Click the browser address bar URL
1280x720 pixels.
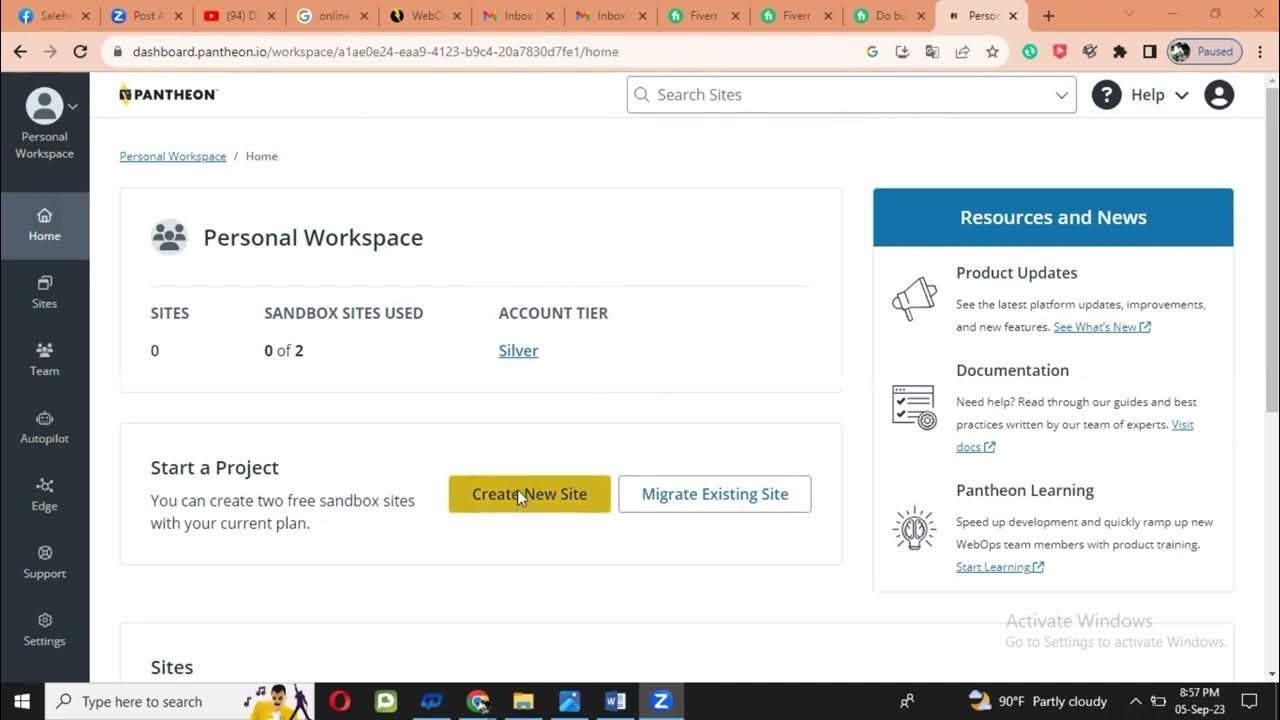point(375,52)
